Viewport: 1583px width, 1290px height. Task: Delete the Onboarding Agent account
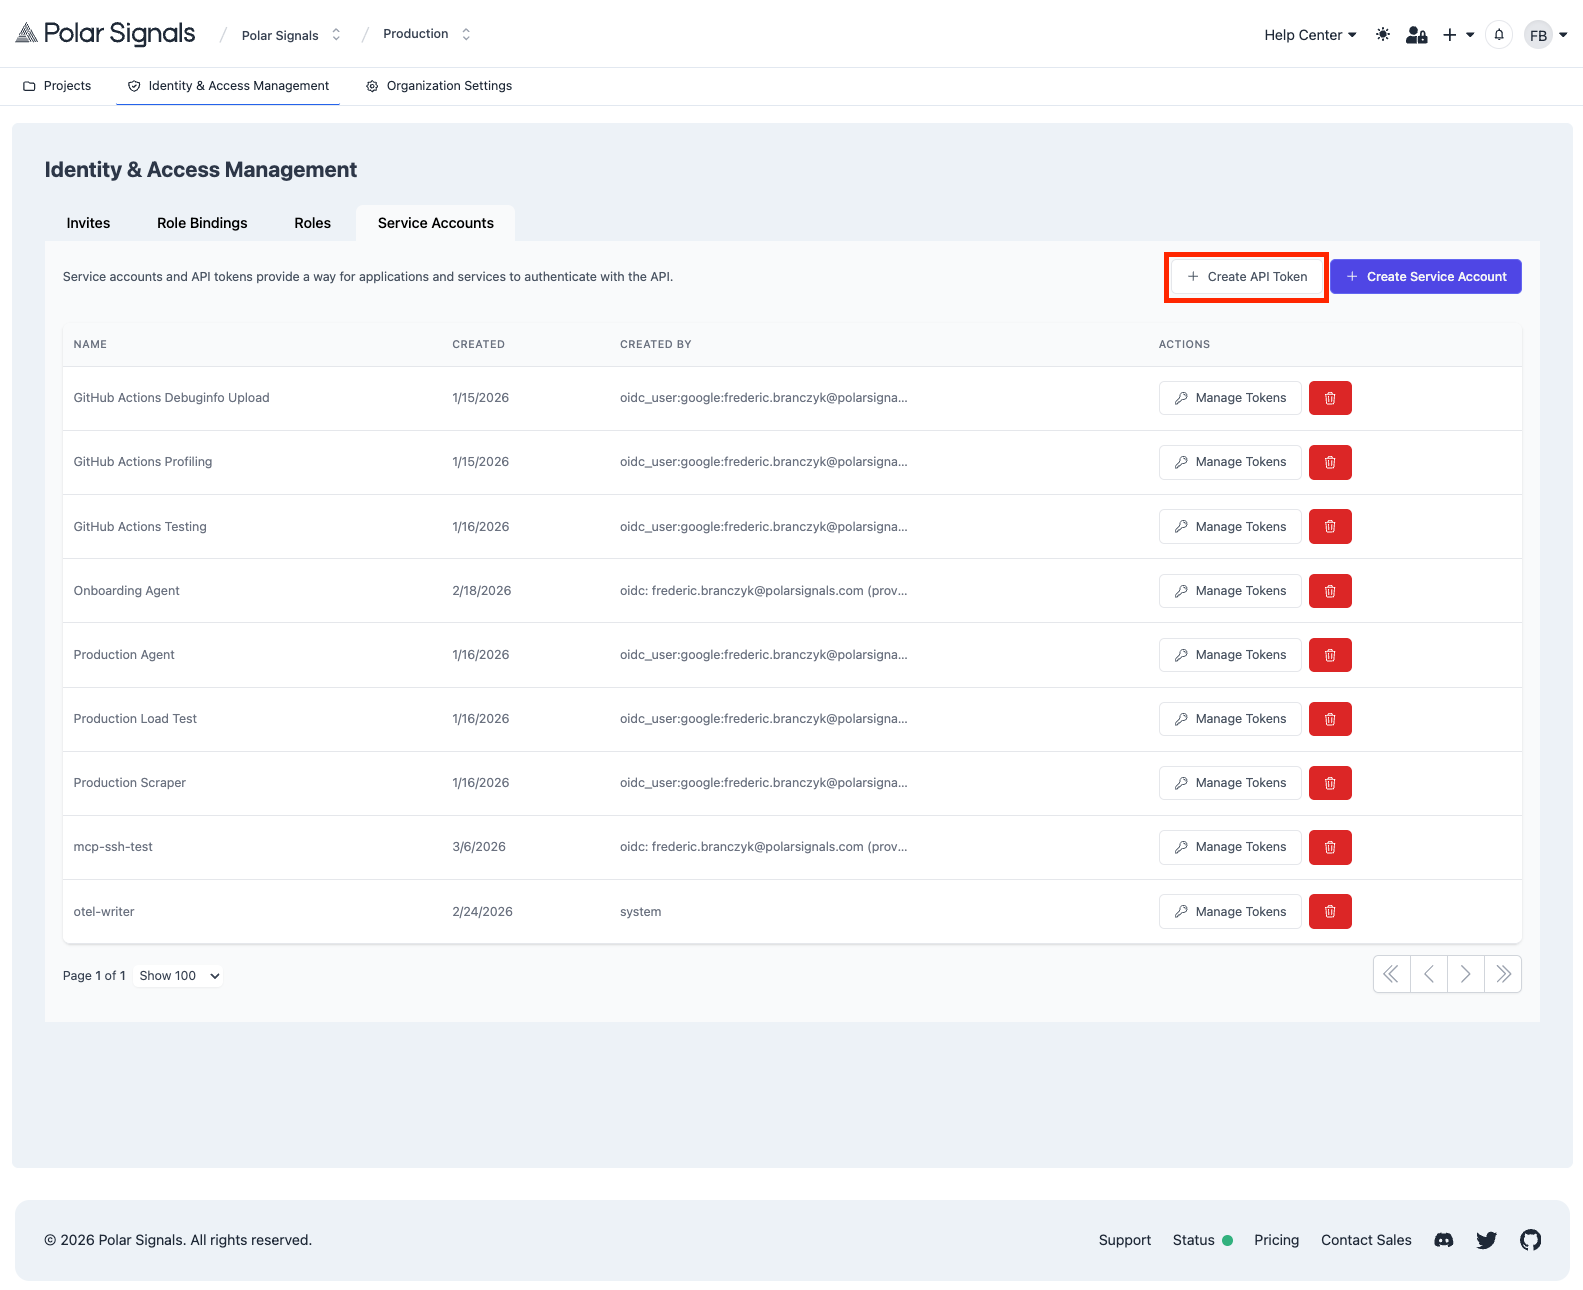1330,591
